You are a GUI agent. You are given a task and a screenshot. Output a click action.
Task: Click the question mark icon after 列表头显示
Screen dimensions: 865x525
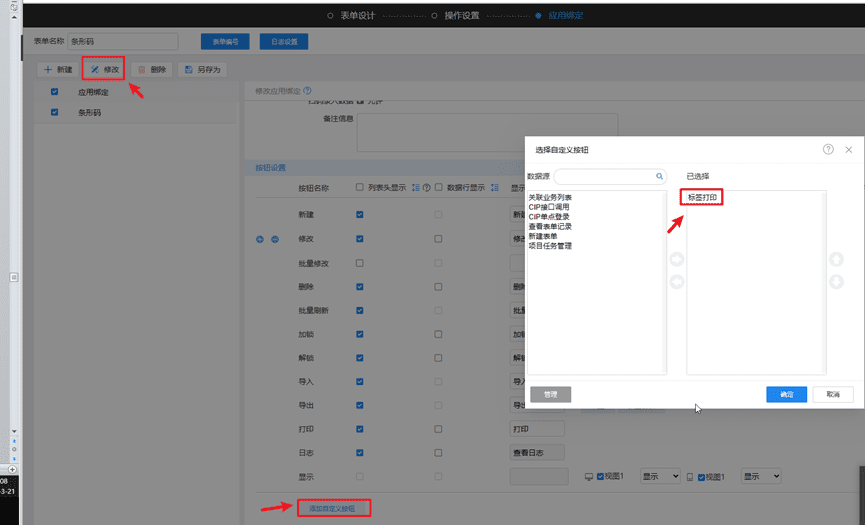click(426, 188)
